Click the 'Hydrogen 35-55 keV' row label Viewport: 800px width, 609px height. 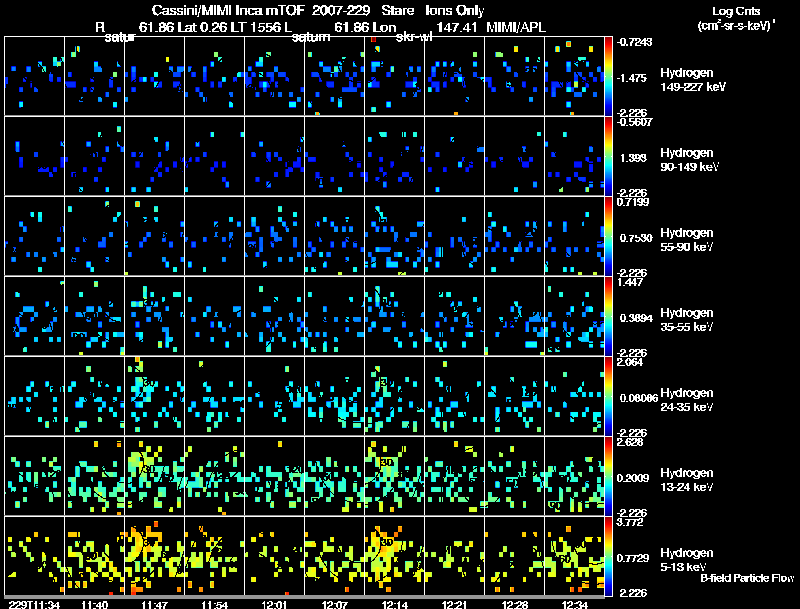[687, 320]
